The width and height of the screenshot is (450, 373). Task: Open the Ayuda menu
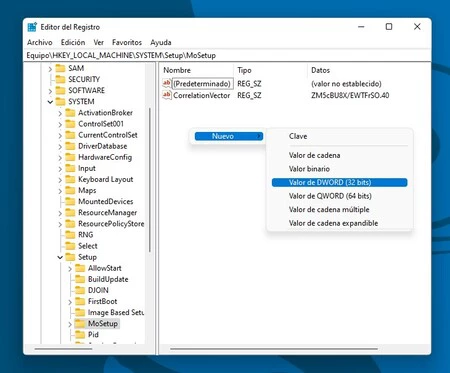coord(161,42)
